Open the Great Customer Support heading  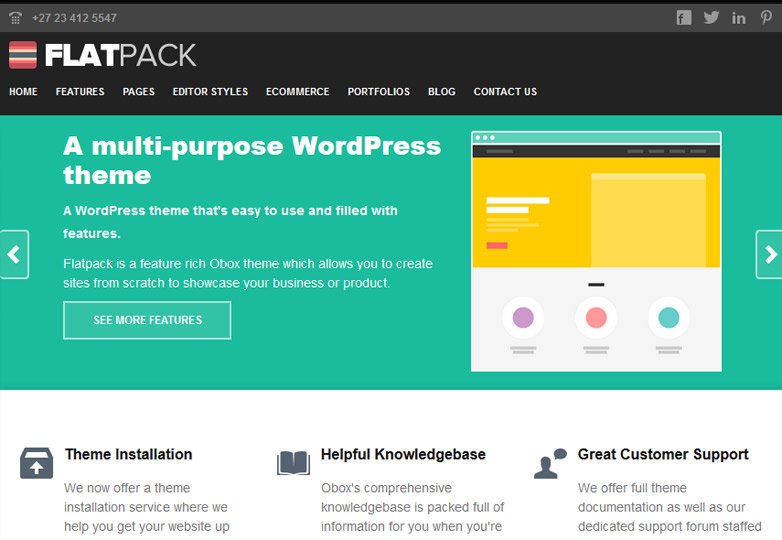coord(663,454)
